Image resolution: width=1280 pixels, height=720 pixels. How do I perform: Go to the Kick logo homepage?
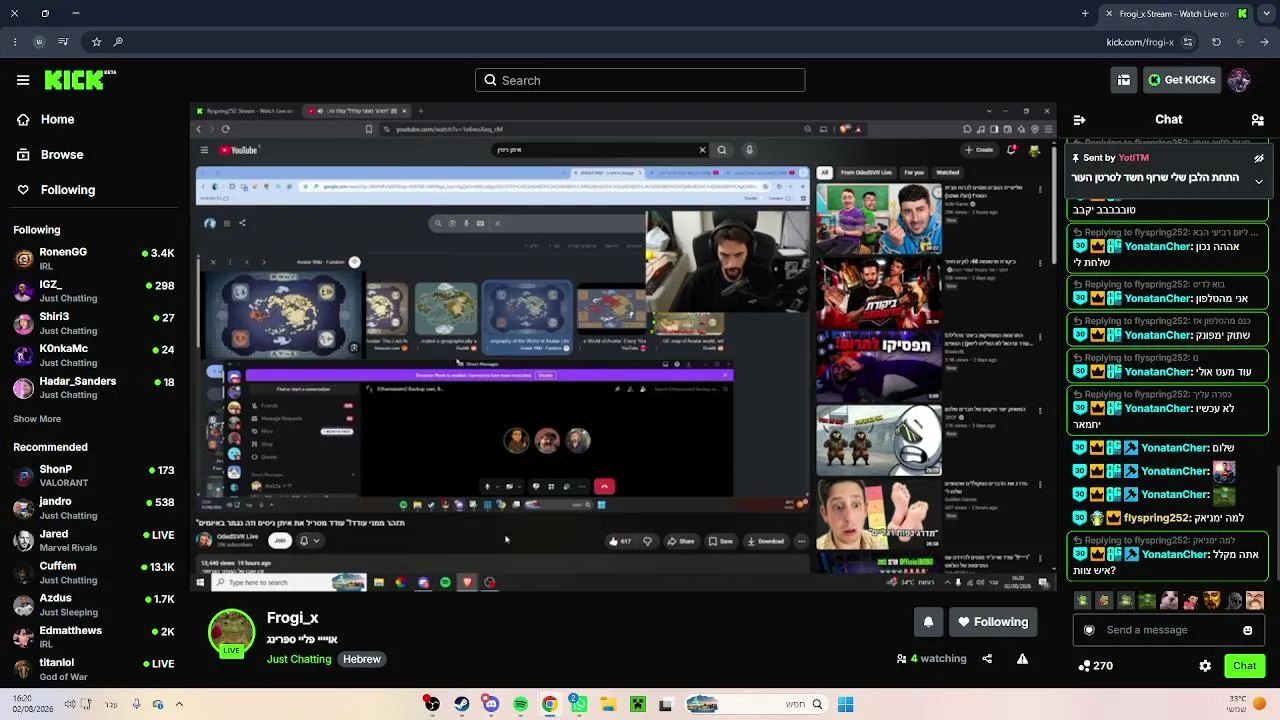pyautogui.click(x=80, y=80)
